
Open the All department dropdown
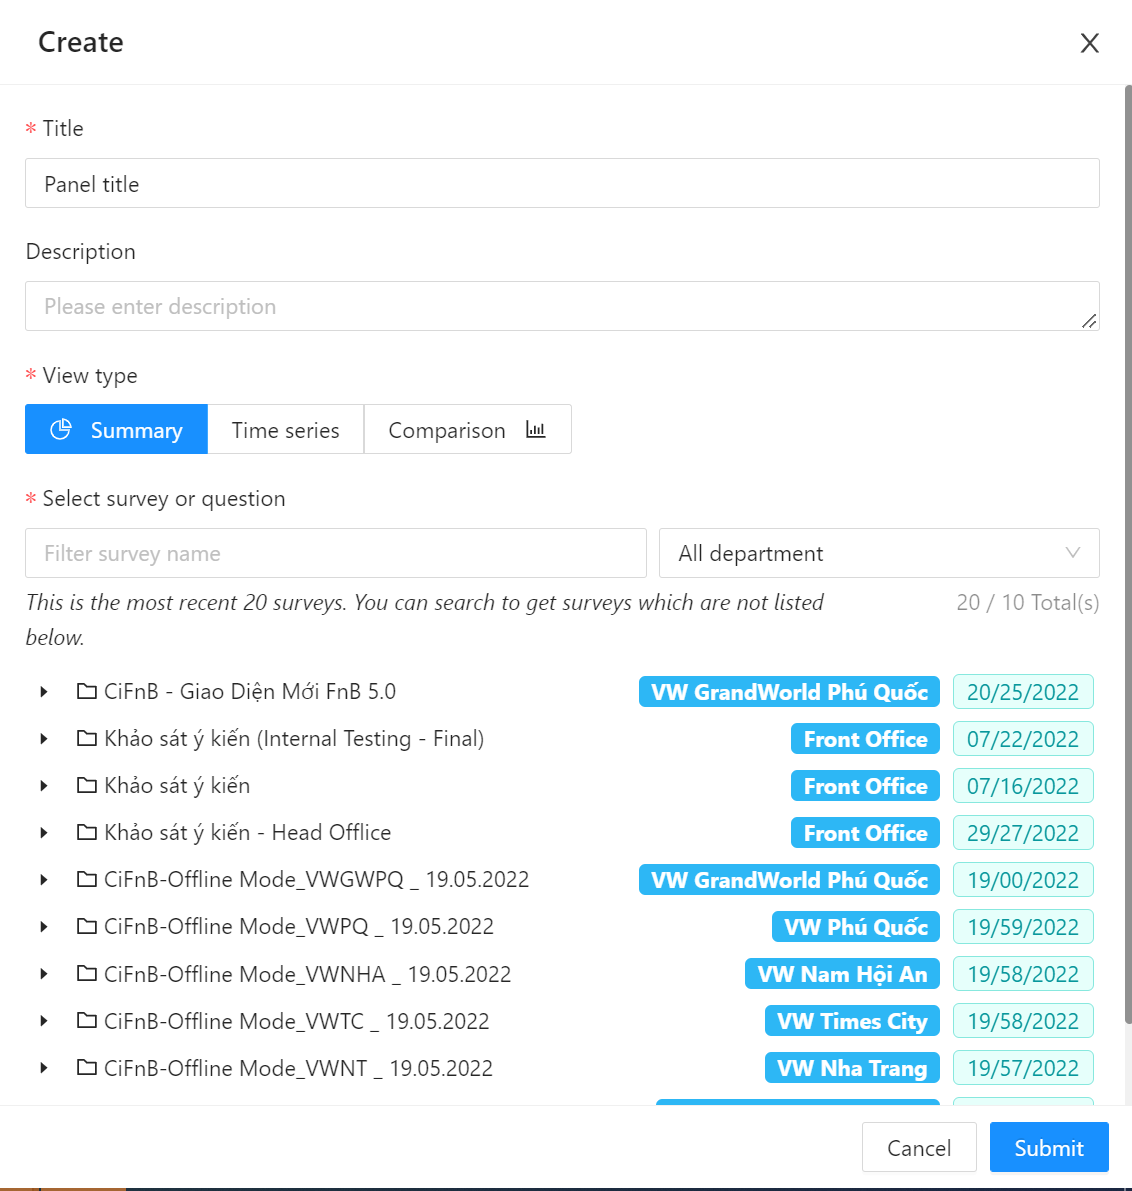878,553
